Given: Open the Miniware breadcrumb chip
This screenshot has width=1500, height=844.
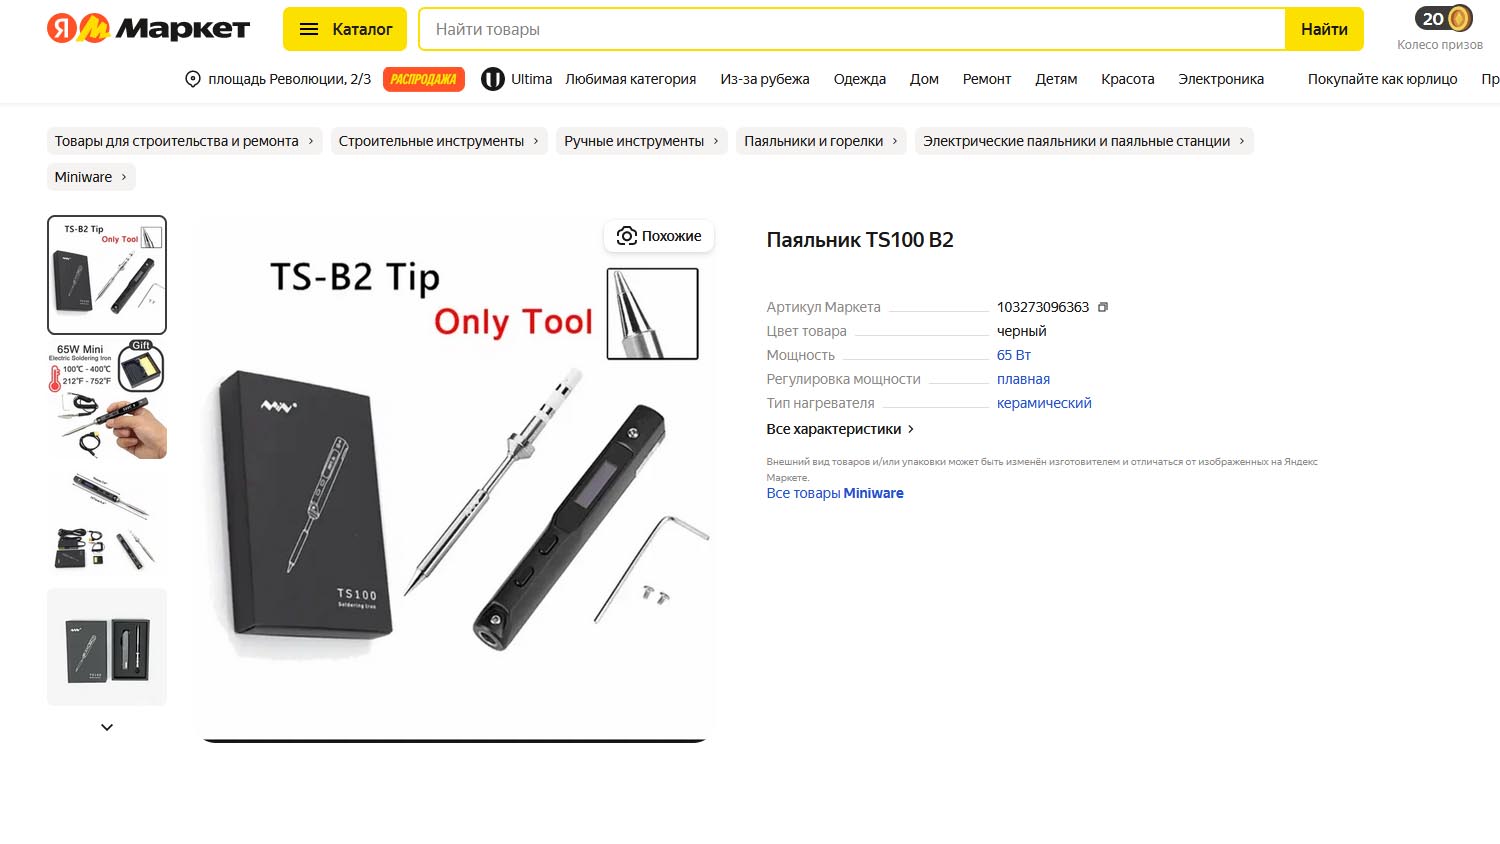Looking at the screenshot, I should coord(91,177).
